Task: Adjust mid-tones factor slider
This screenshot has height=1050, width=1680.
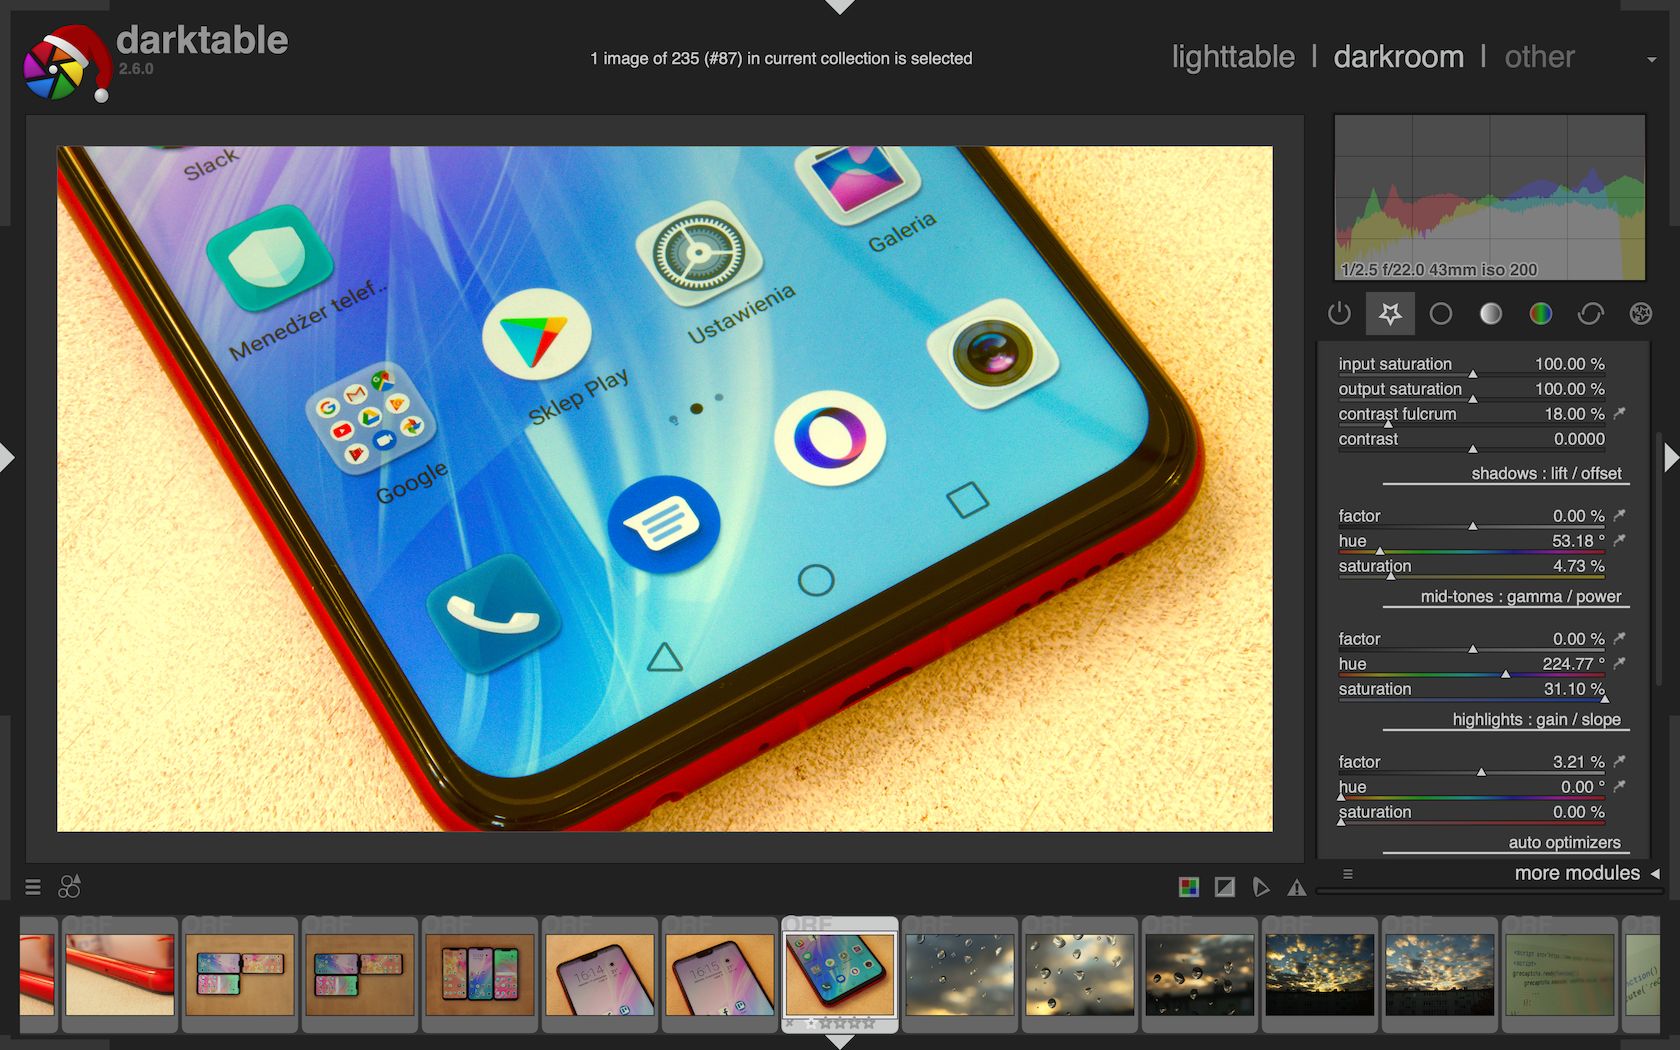Action: pos(1472,640)
